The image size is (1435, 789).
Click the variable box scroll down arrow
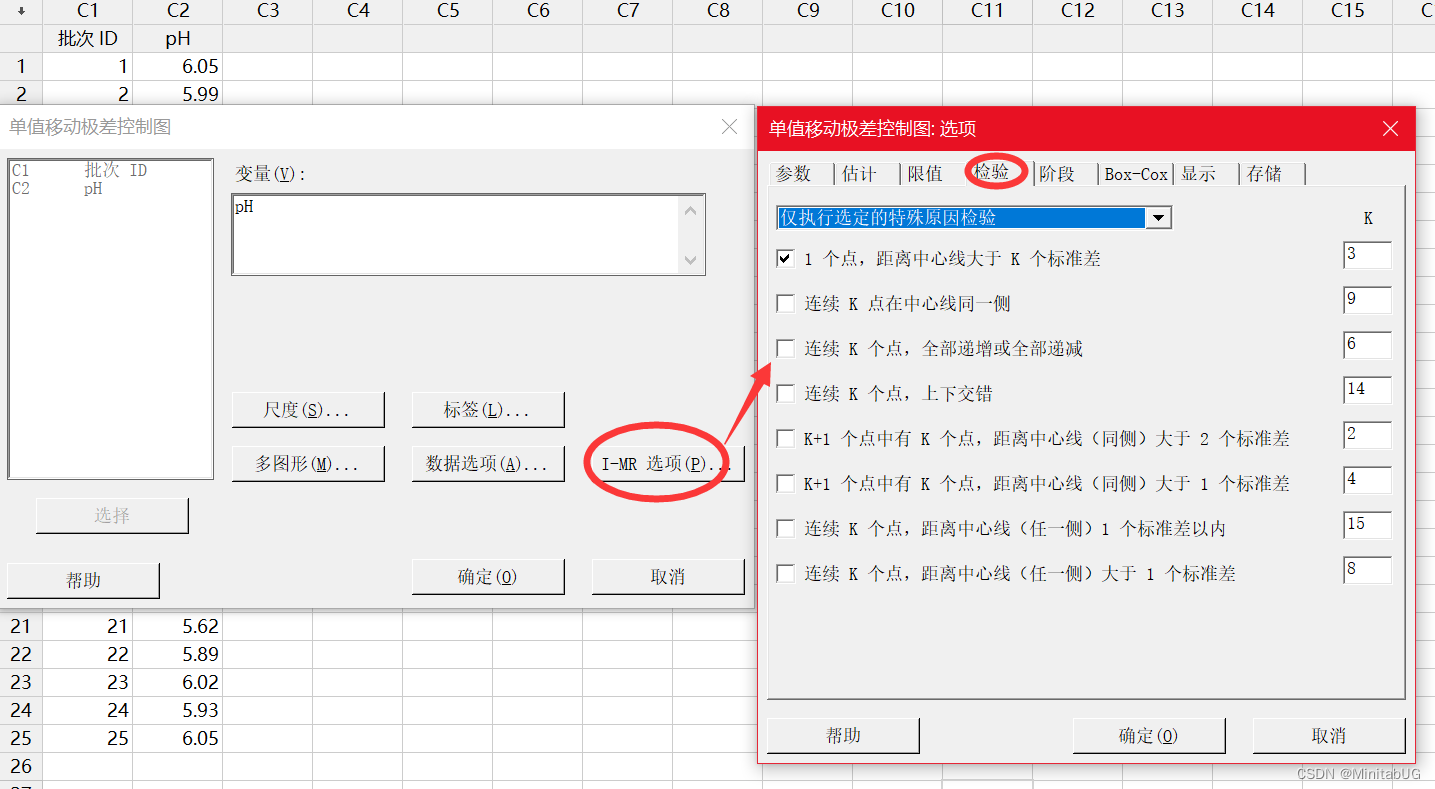tap(691, 260)
